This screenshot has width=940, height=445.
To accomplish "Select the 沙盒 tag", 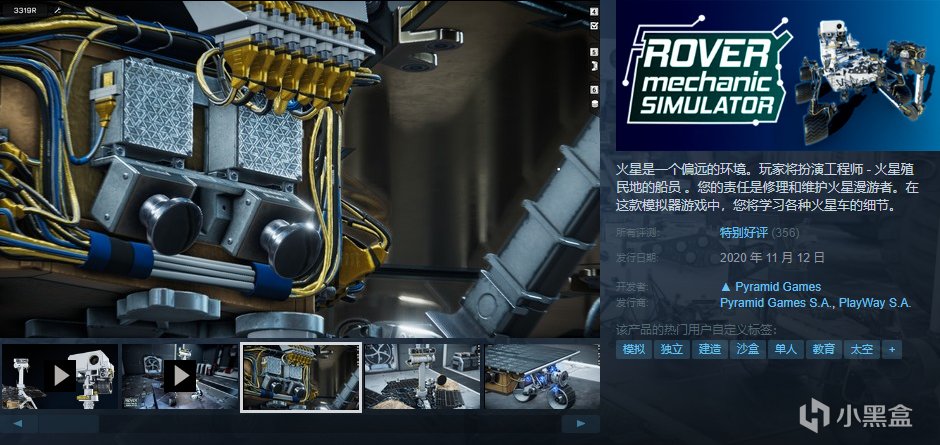I will (748, 350).
